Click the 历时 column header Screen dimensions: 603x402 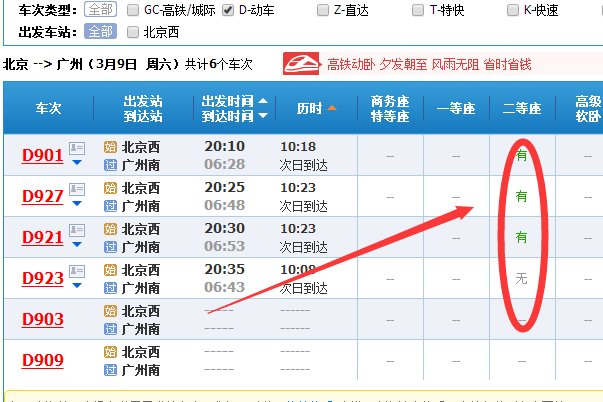pos(309,108)
